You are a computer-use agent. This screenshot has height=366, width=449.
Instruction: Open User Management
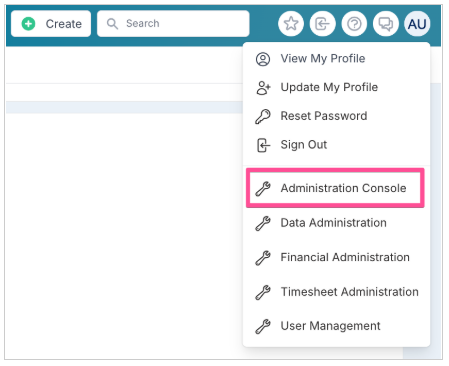(337, 326)
